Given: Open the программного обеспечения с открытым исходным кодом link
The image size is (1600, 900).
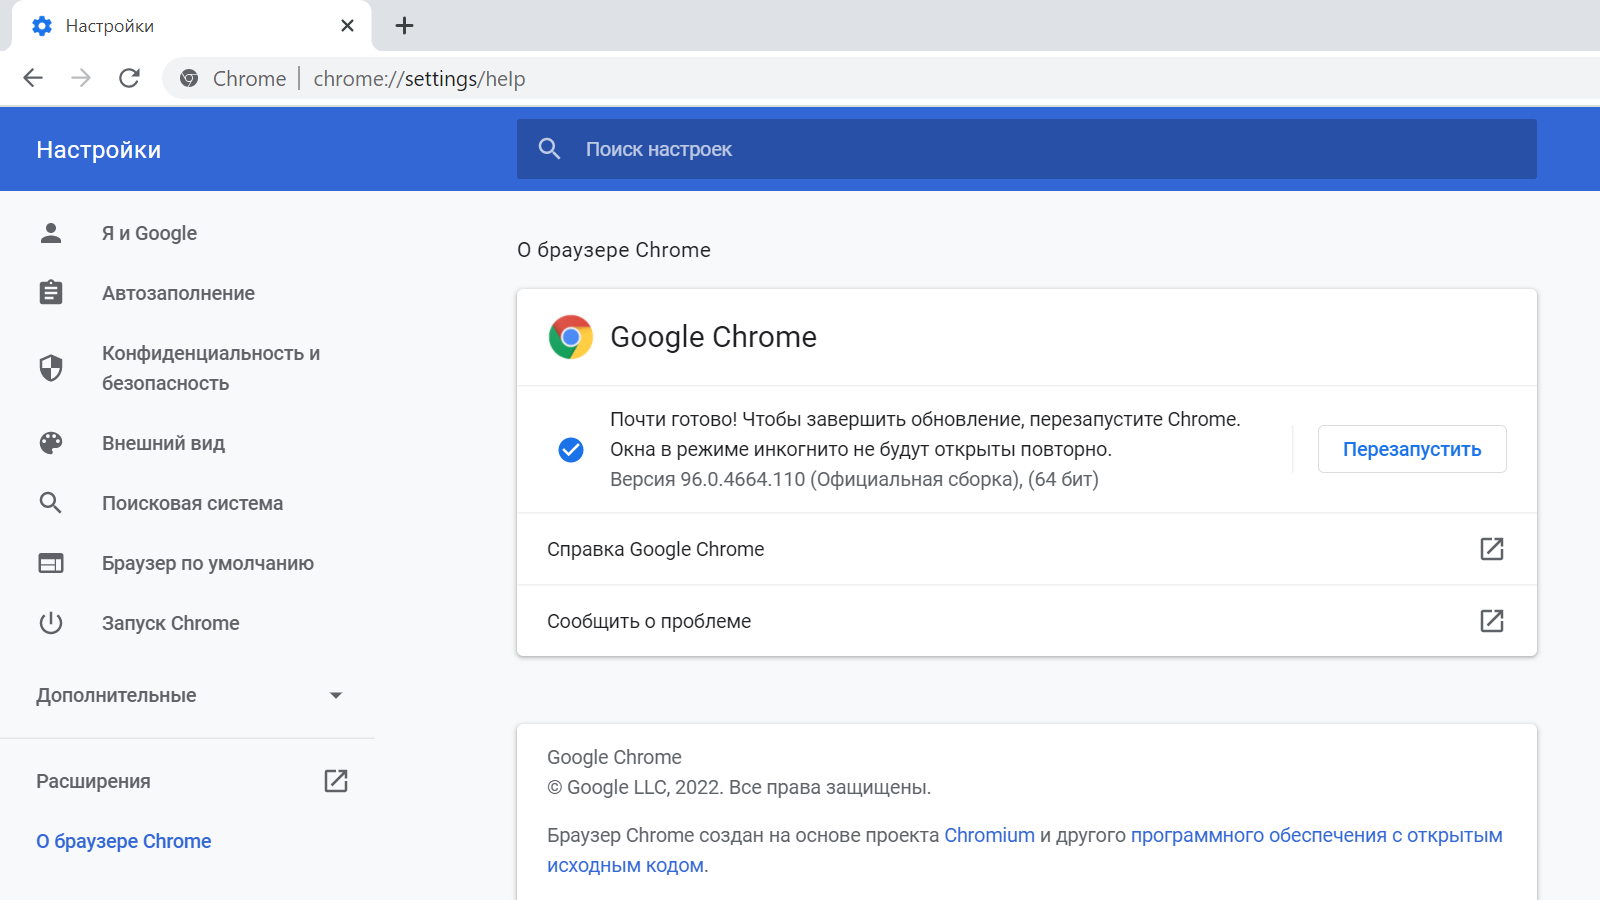Looking at the screenshot, I should tap(1316, 835).
